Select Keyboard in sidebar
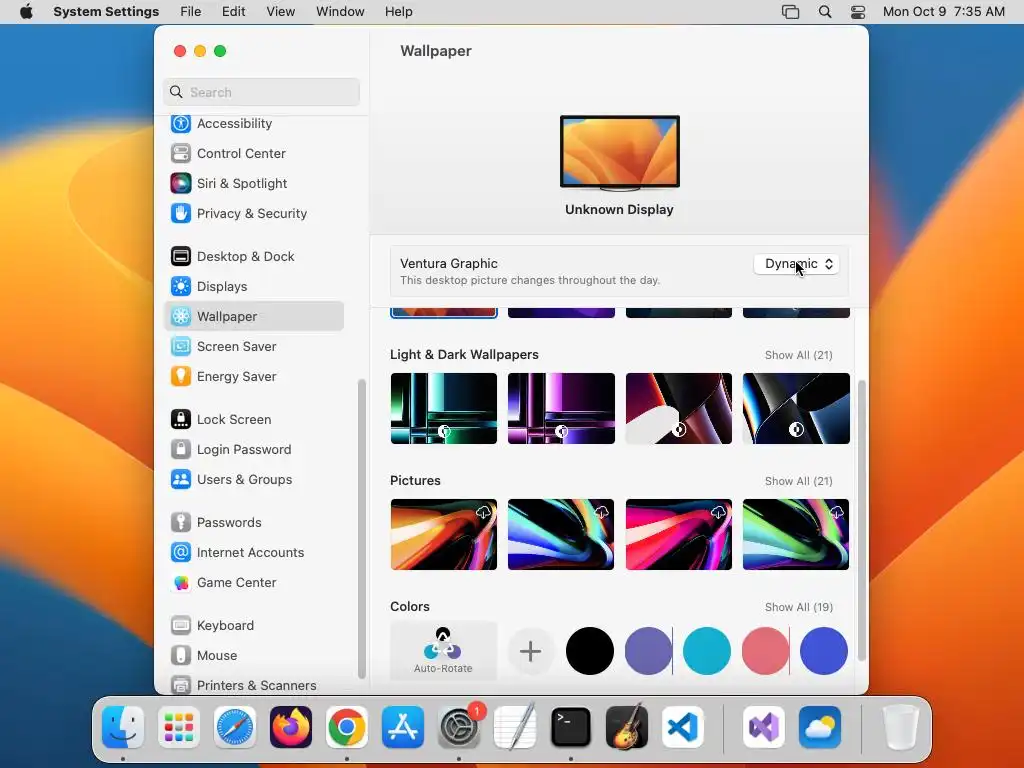This screenshot has width=1024, height=768. pyautogui.click(x=253, y=626)
